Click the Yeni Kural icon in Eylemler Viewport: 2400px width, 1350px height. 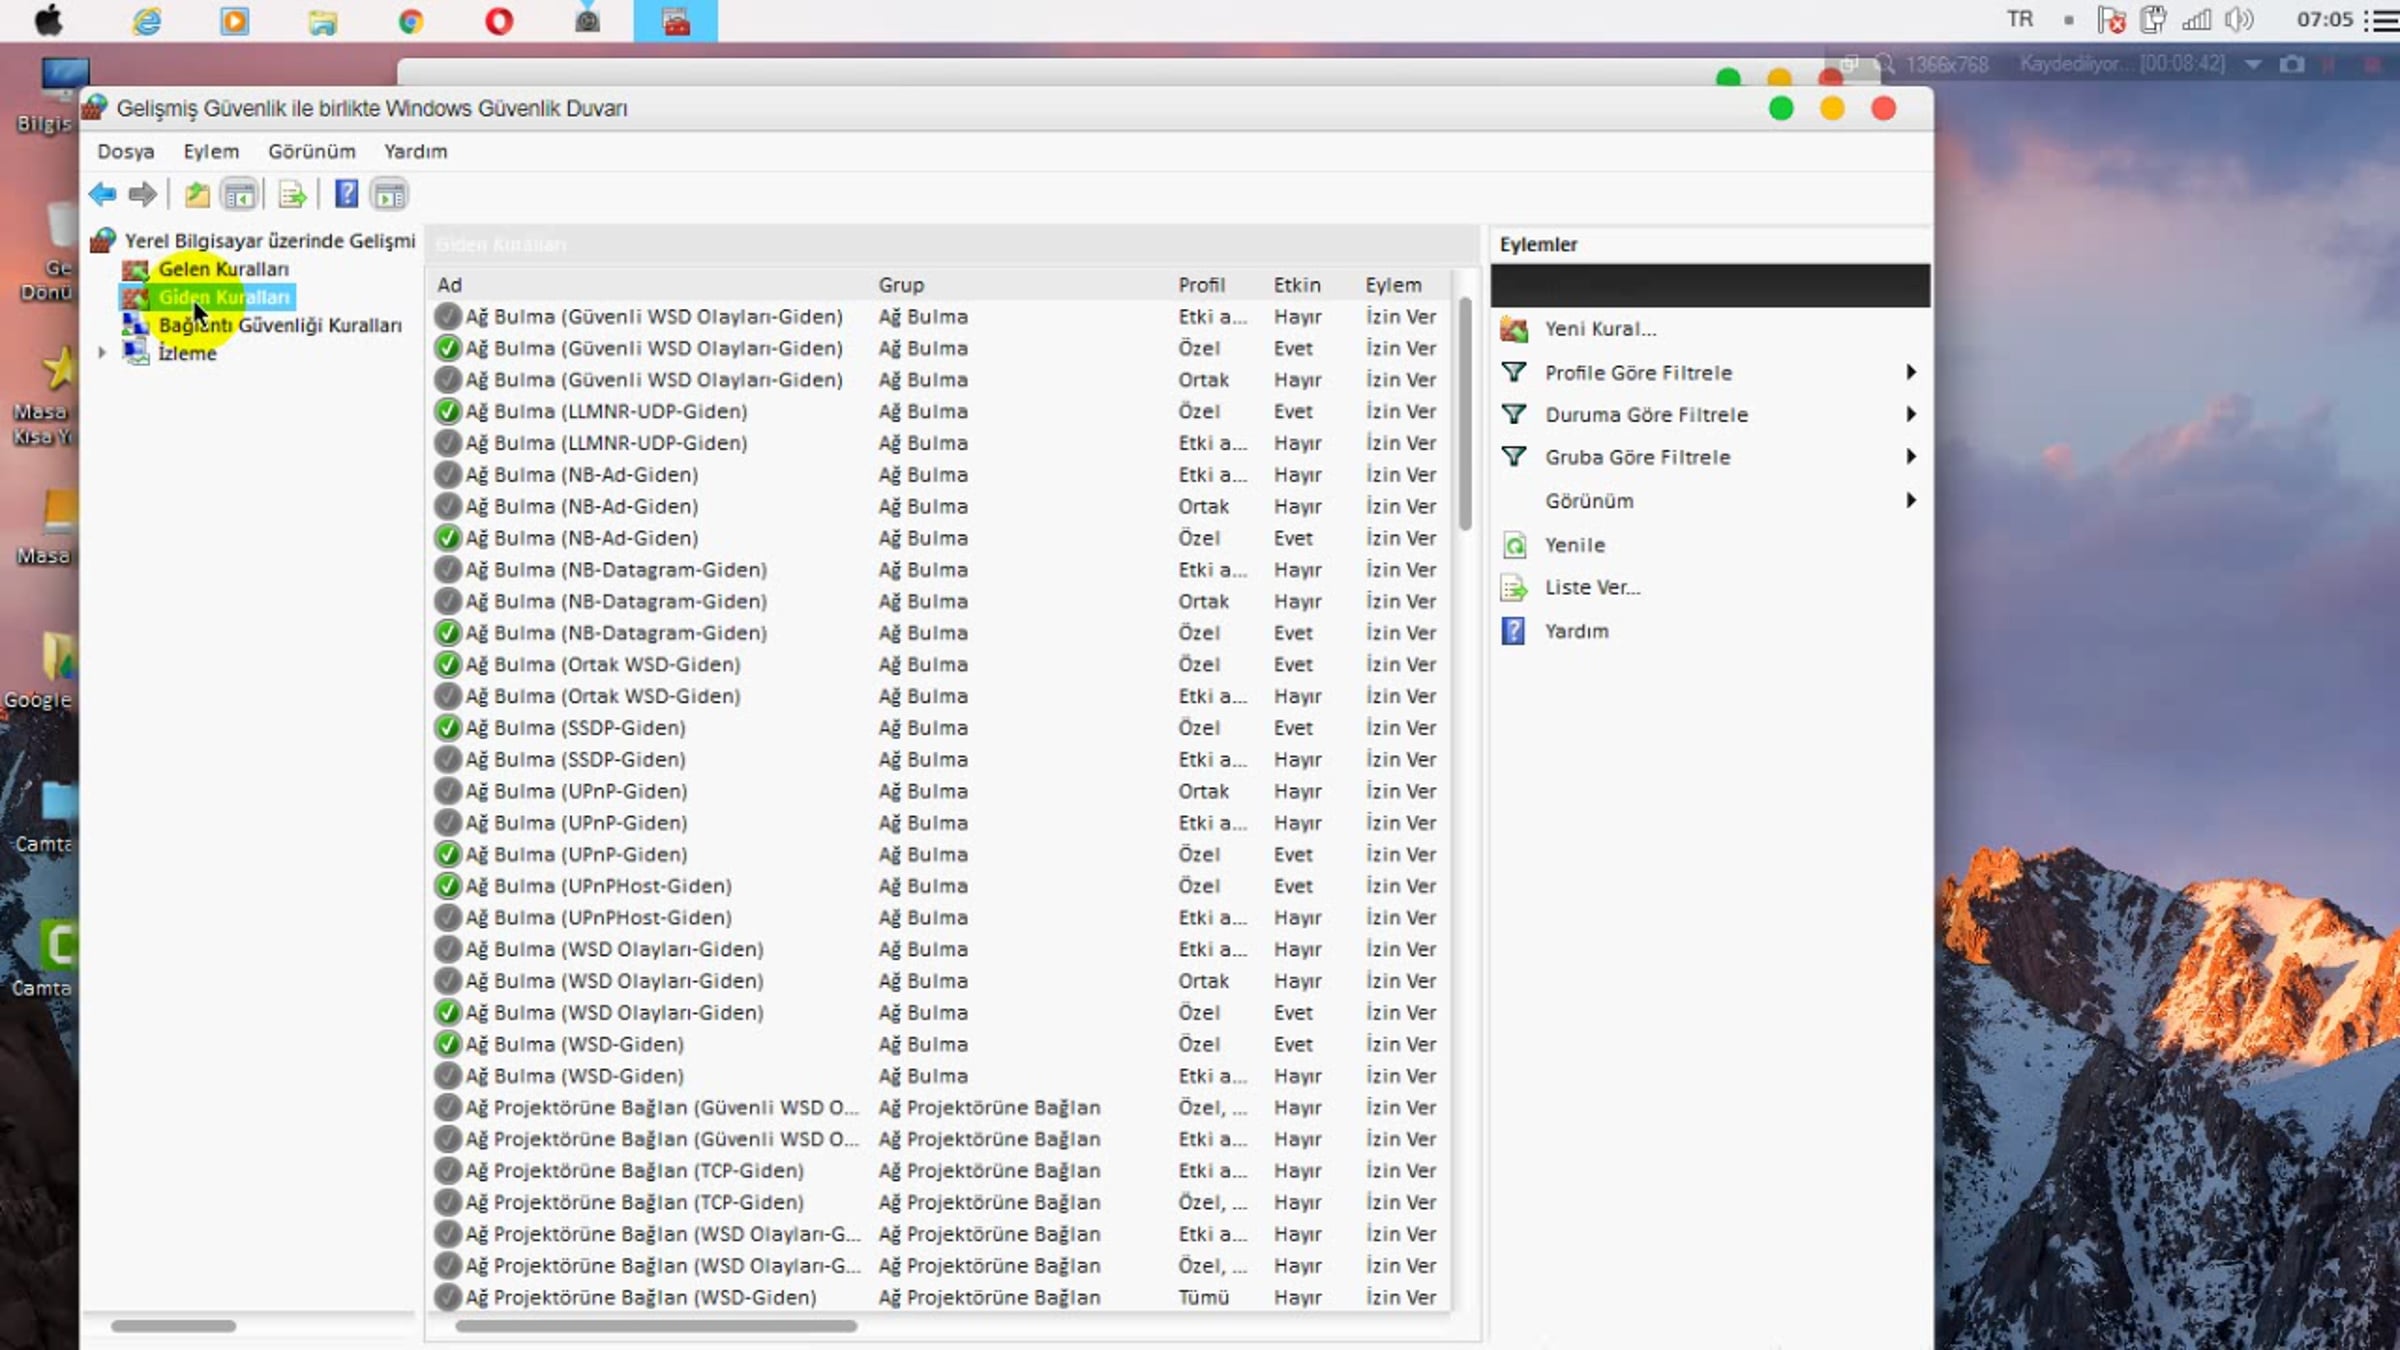point(1514,329)
